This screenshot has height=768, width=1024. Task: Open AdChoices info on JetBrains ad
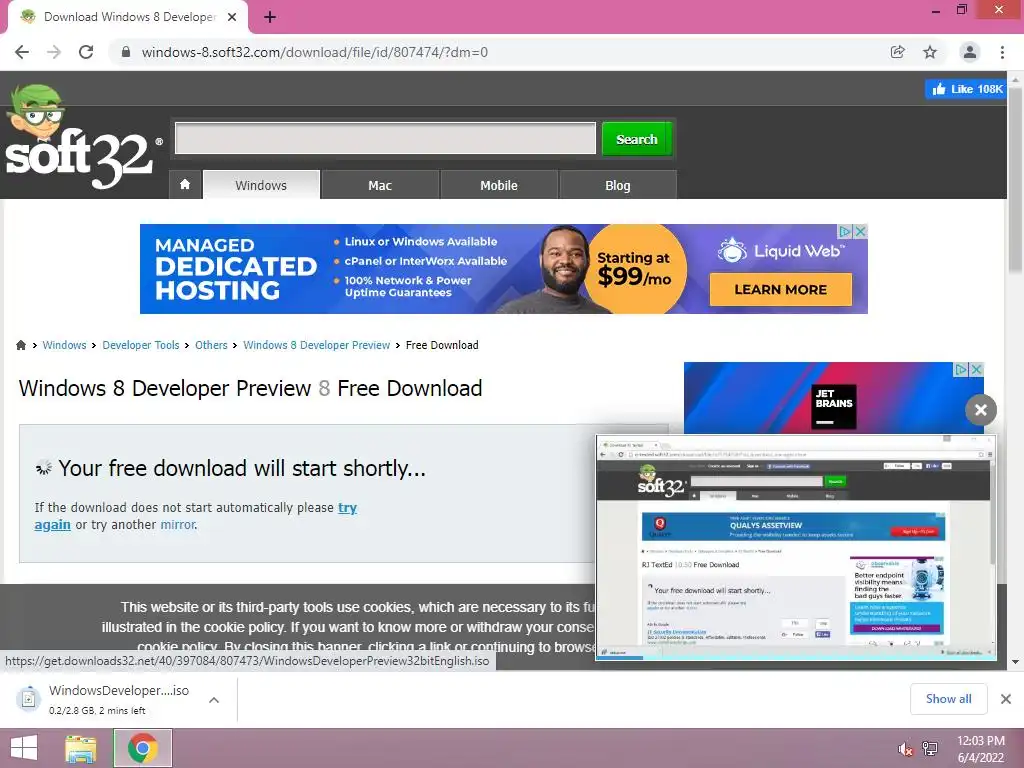point(961,370)
